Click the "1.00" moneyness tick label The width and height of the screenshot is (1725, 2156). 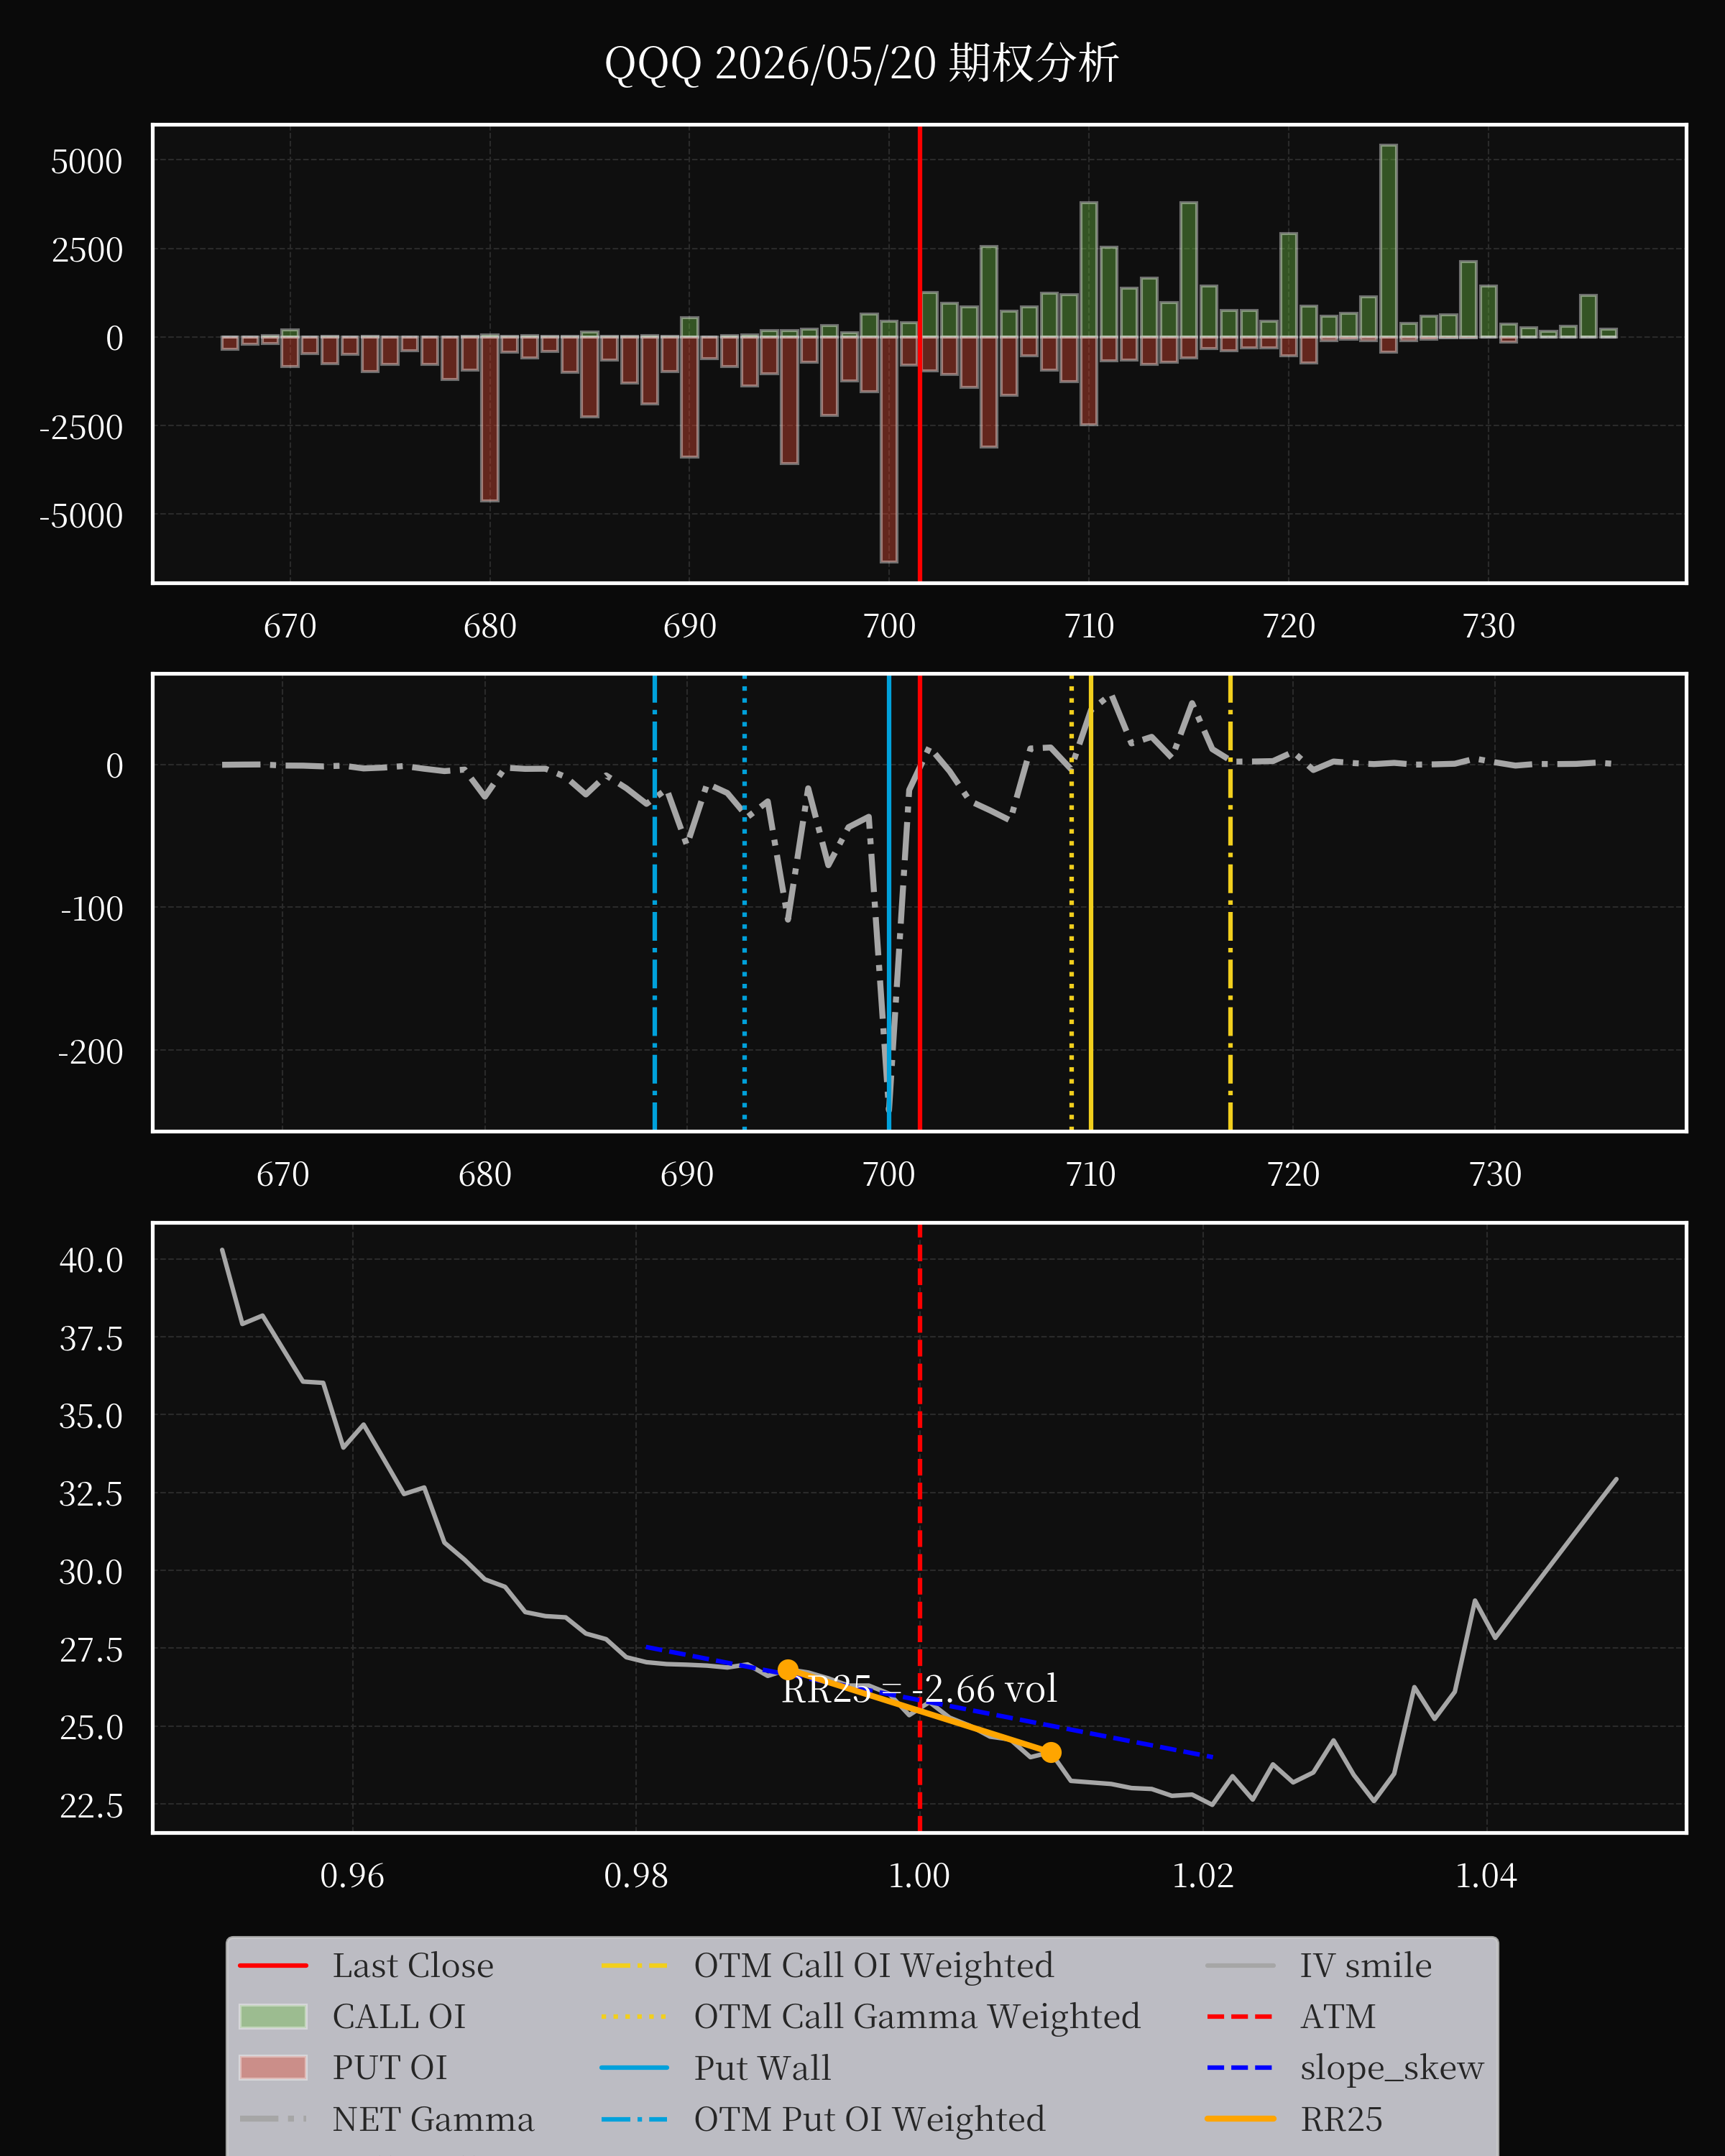coord(919,1876)
